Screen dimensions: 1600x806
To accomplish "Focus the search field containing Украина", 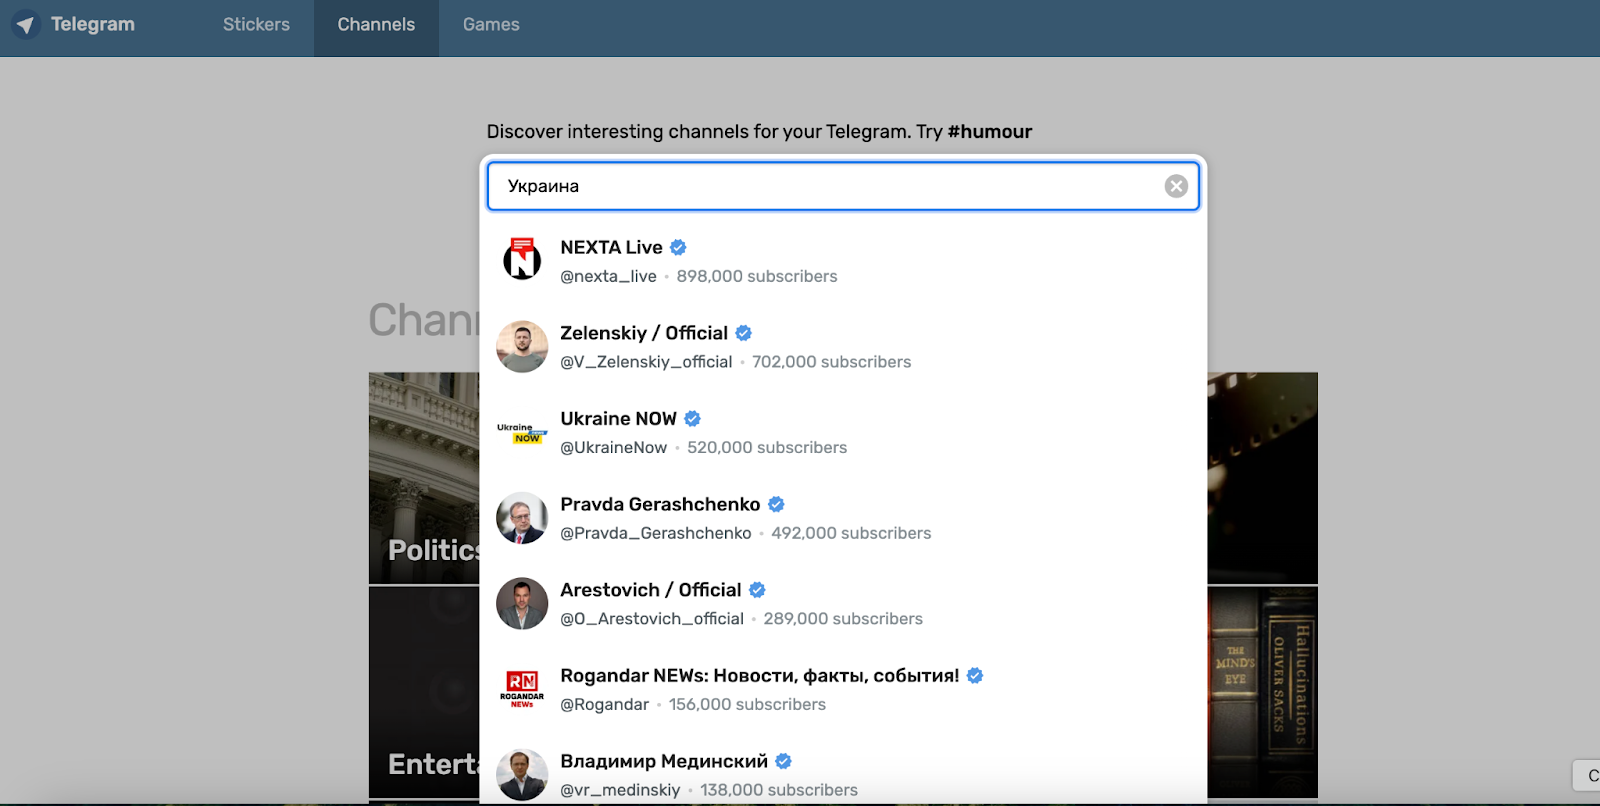I will (843, 186).
